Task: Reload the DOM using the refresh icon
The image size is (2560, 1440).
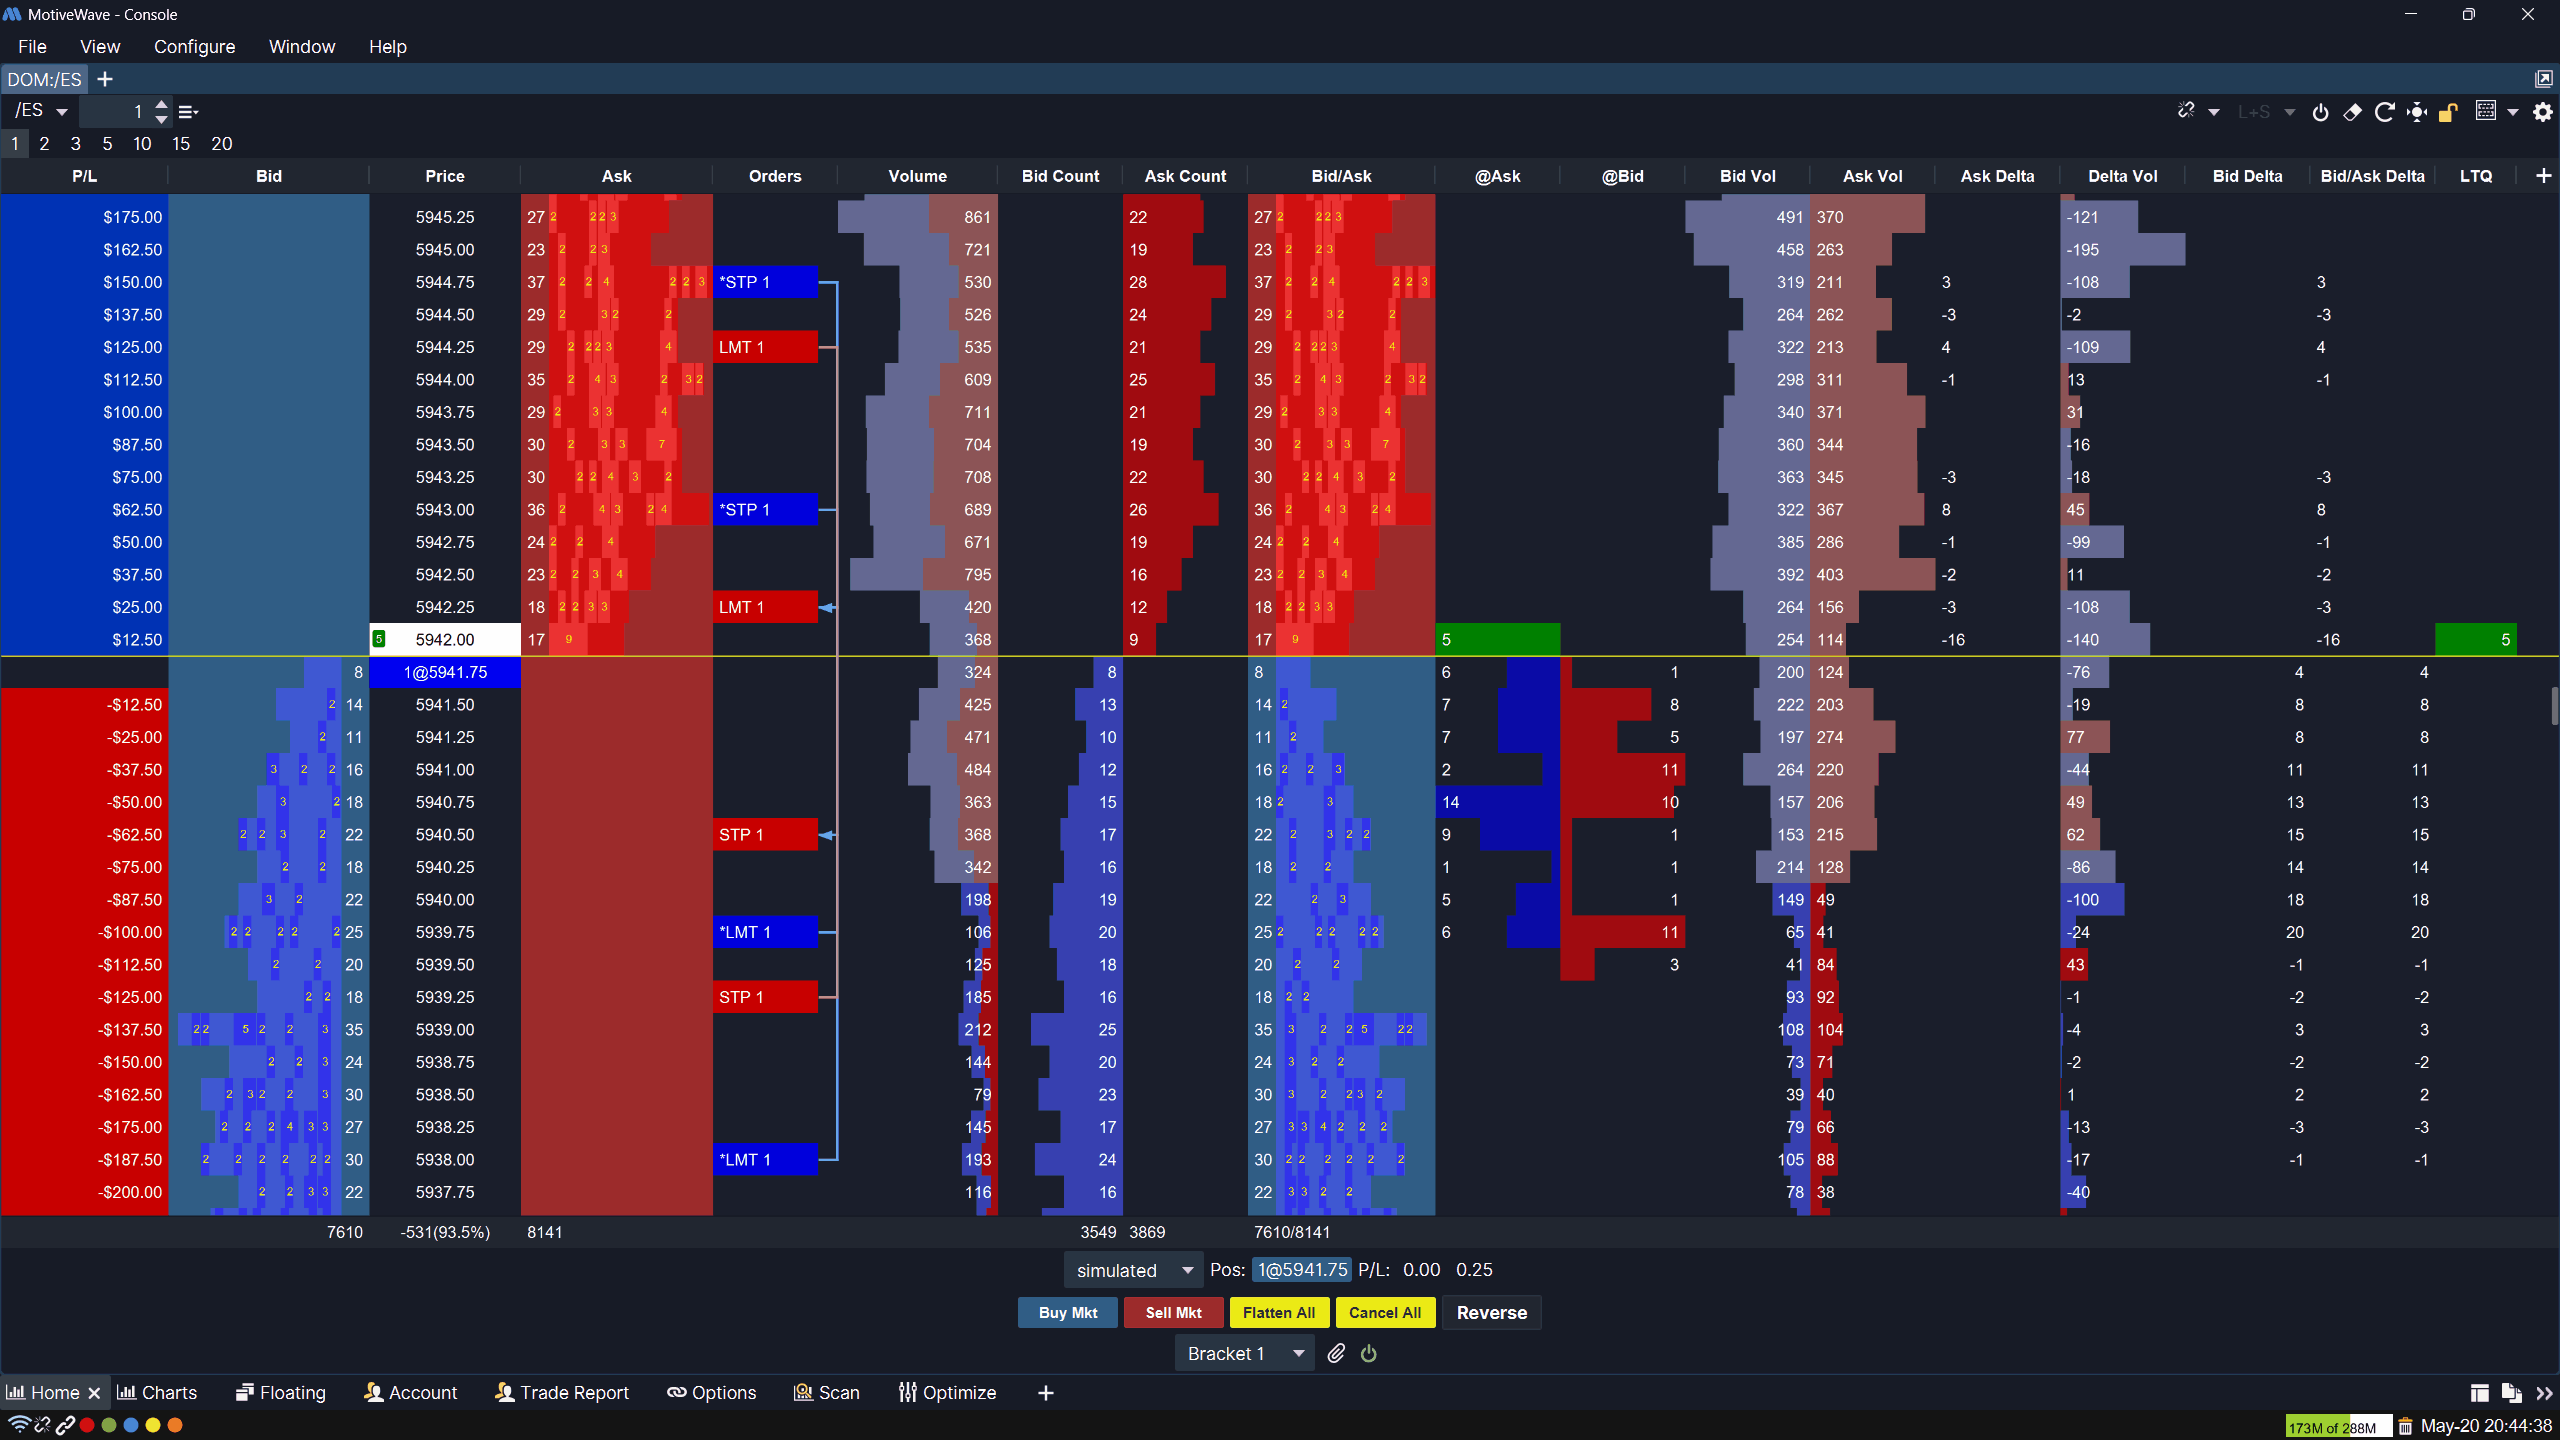Action: [2385, 111]
